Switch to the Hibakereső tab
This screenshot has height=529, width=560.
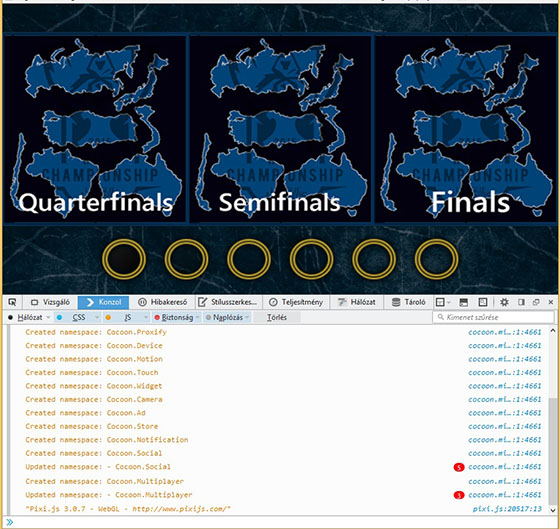(162, 302)
